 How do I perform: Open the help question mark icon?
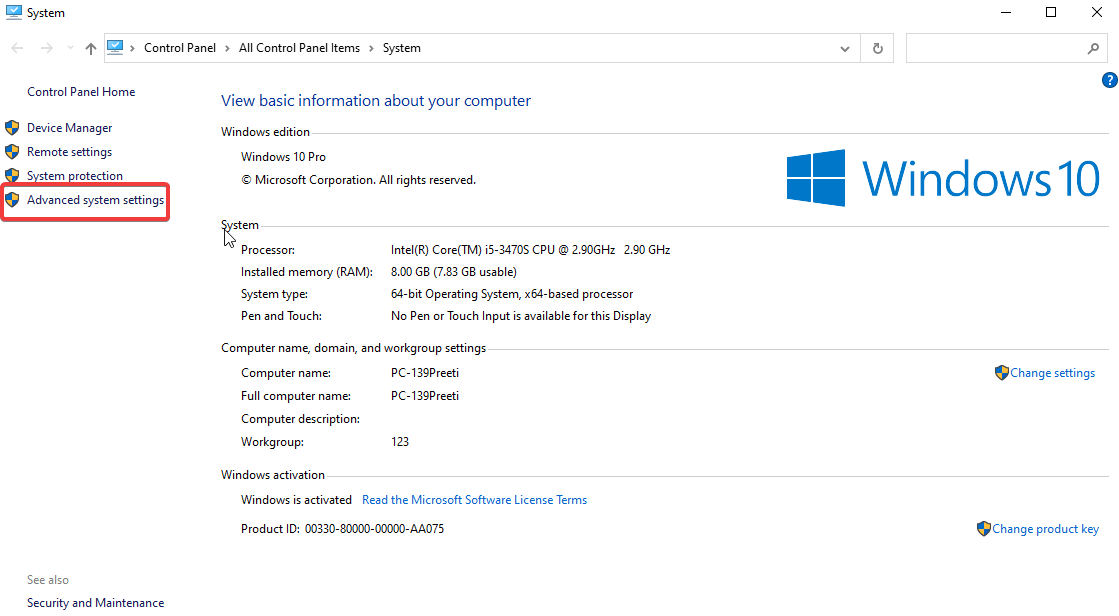coord(1110,80)
